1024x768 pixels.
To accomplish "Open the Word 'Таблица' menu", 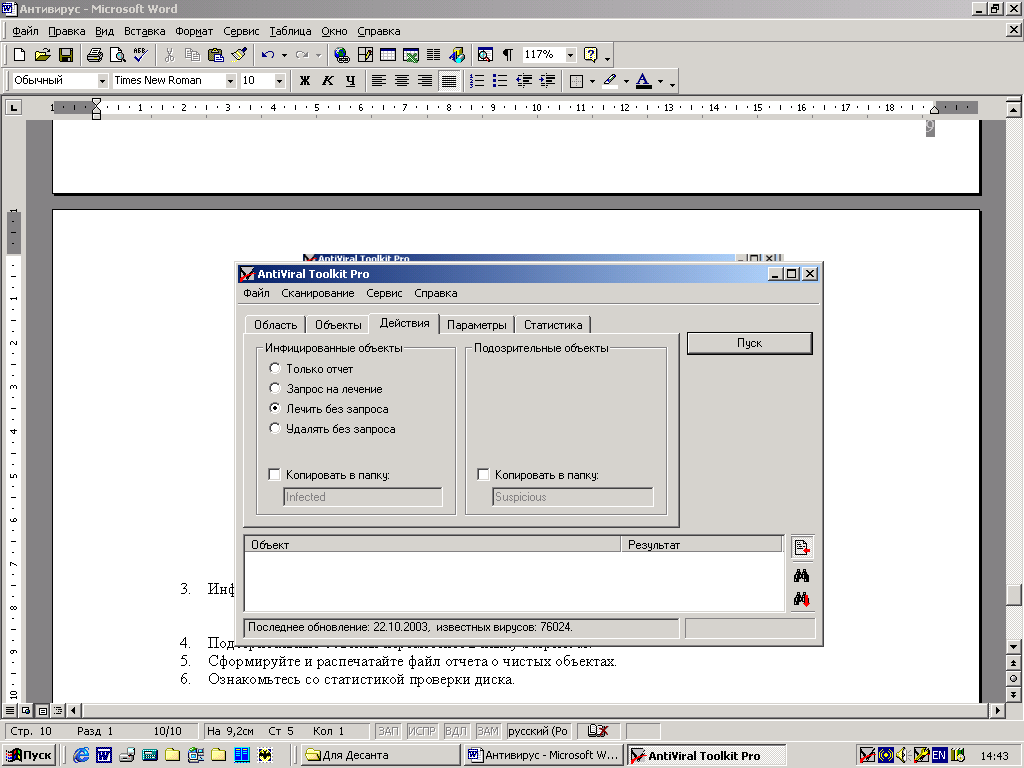I will tap(290, 31).
